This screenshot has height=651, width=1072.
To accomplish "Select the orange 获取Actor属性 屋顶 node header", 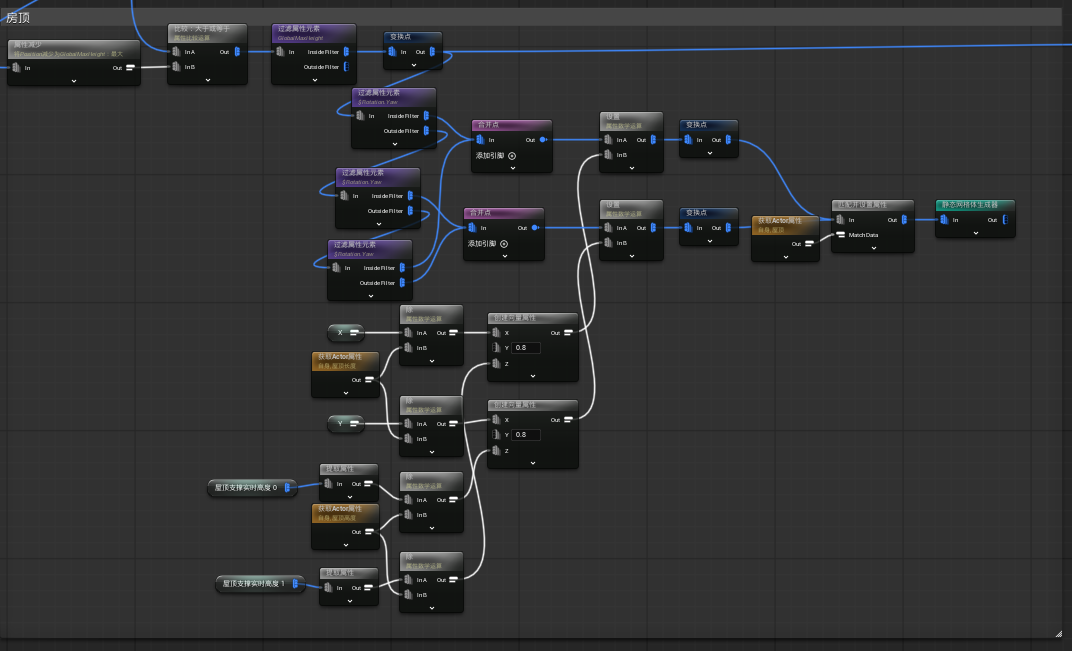I will point(785,225).
